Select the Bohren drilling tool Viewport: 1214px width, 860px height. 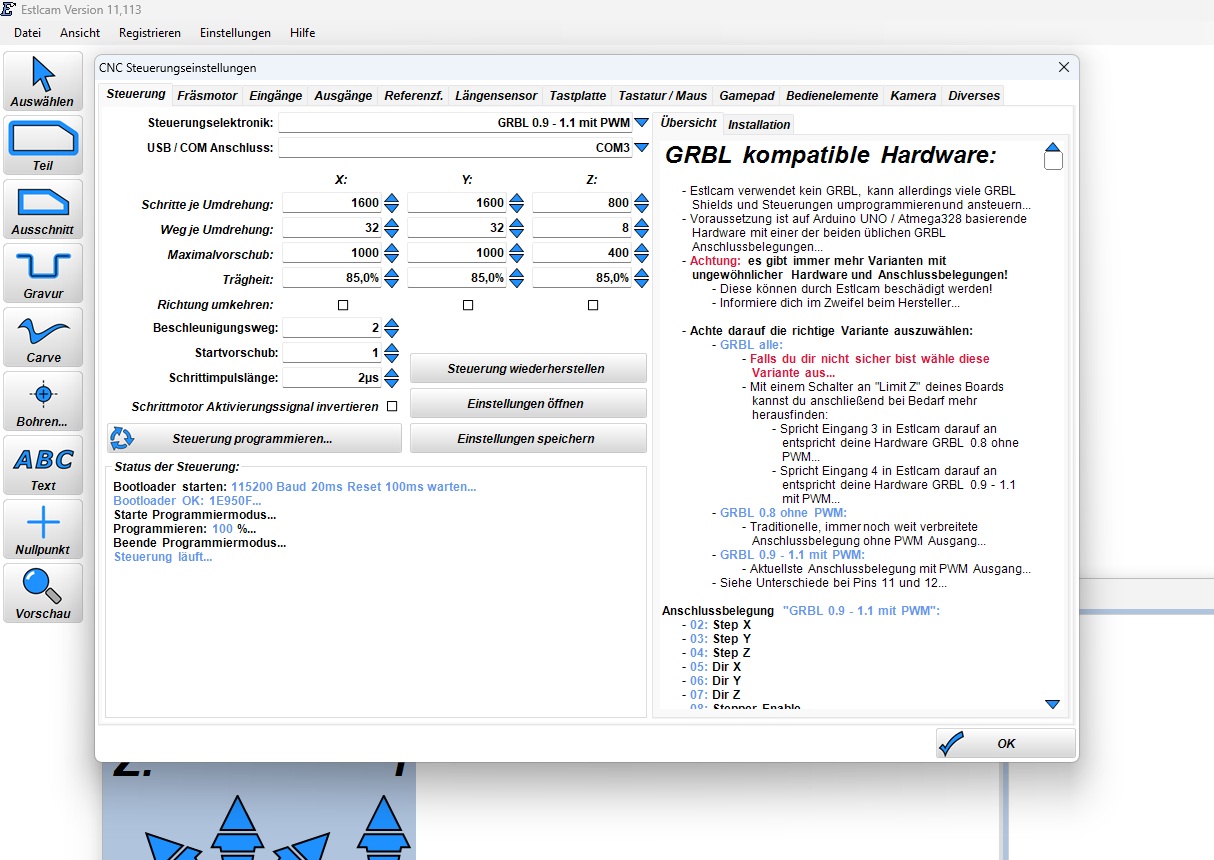[43, 401]
